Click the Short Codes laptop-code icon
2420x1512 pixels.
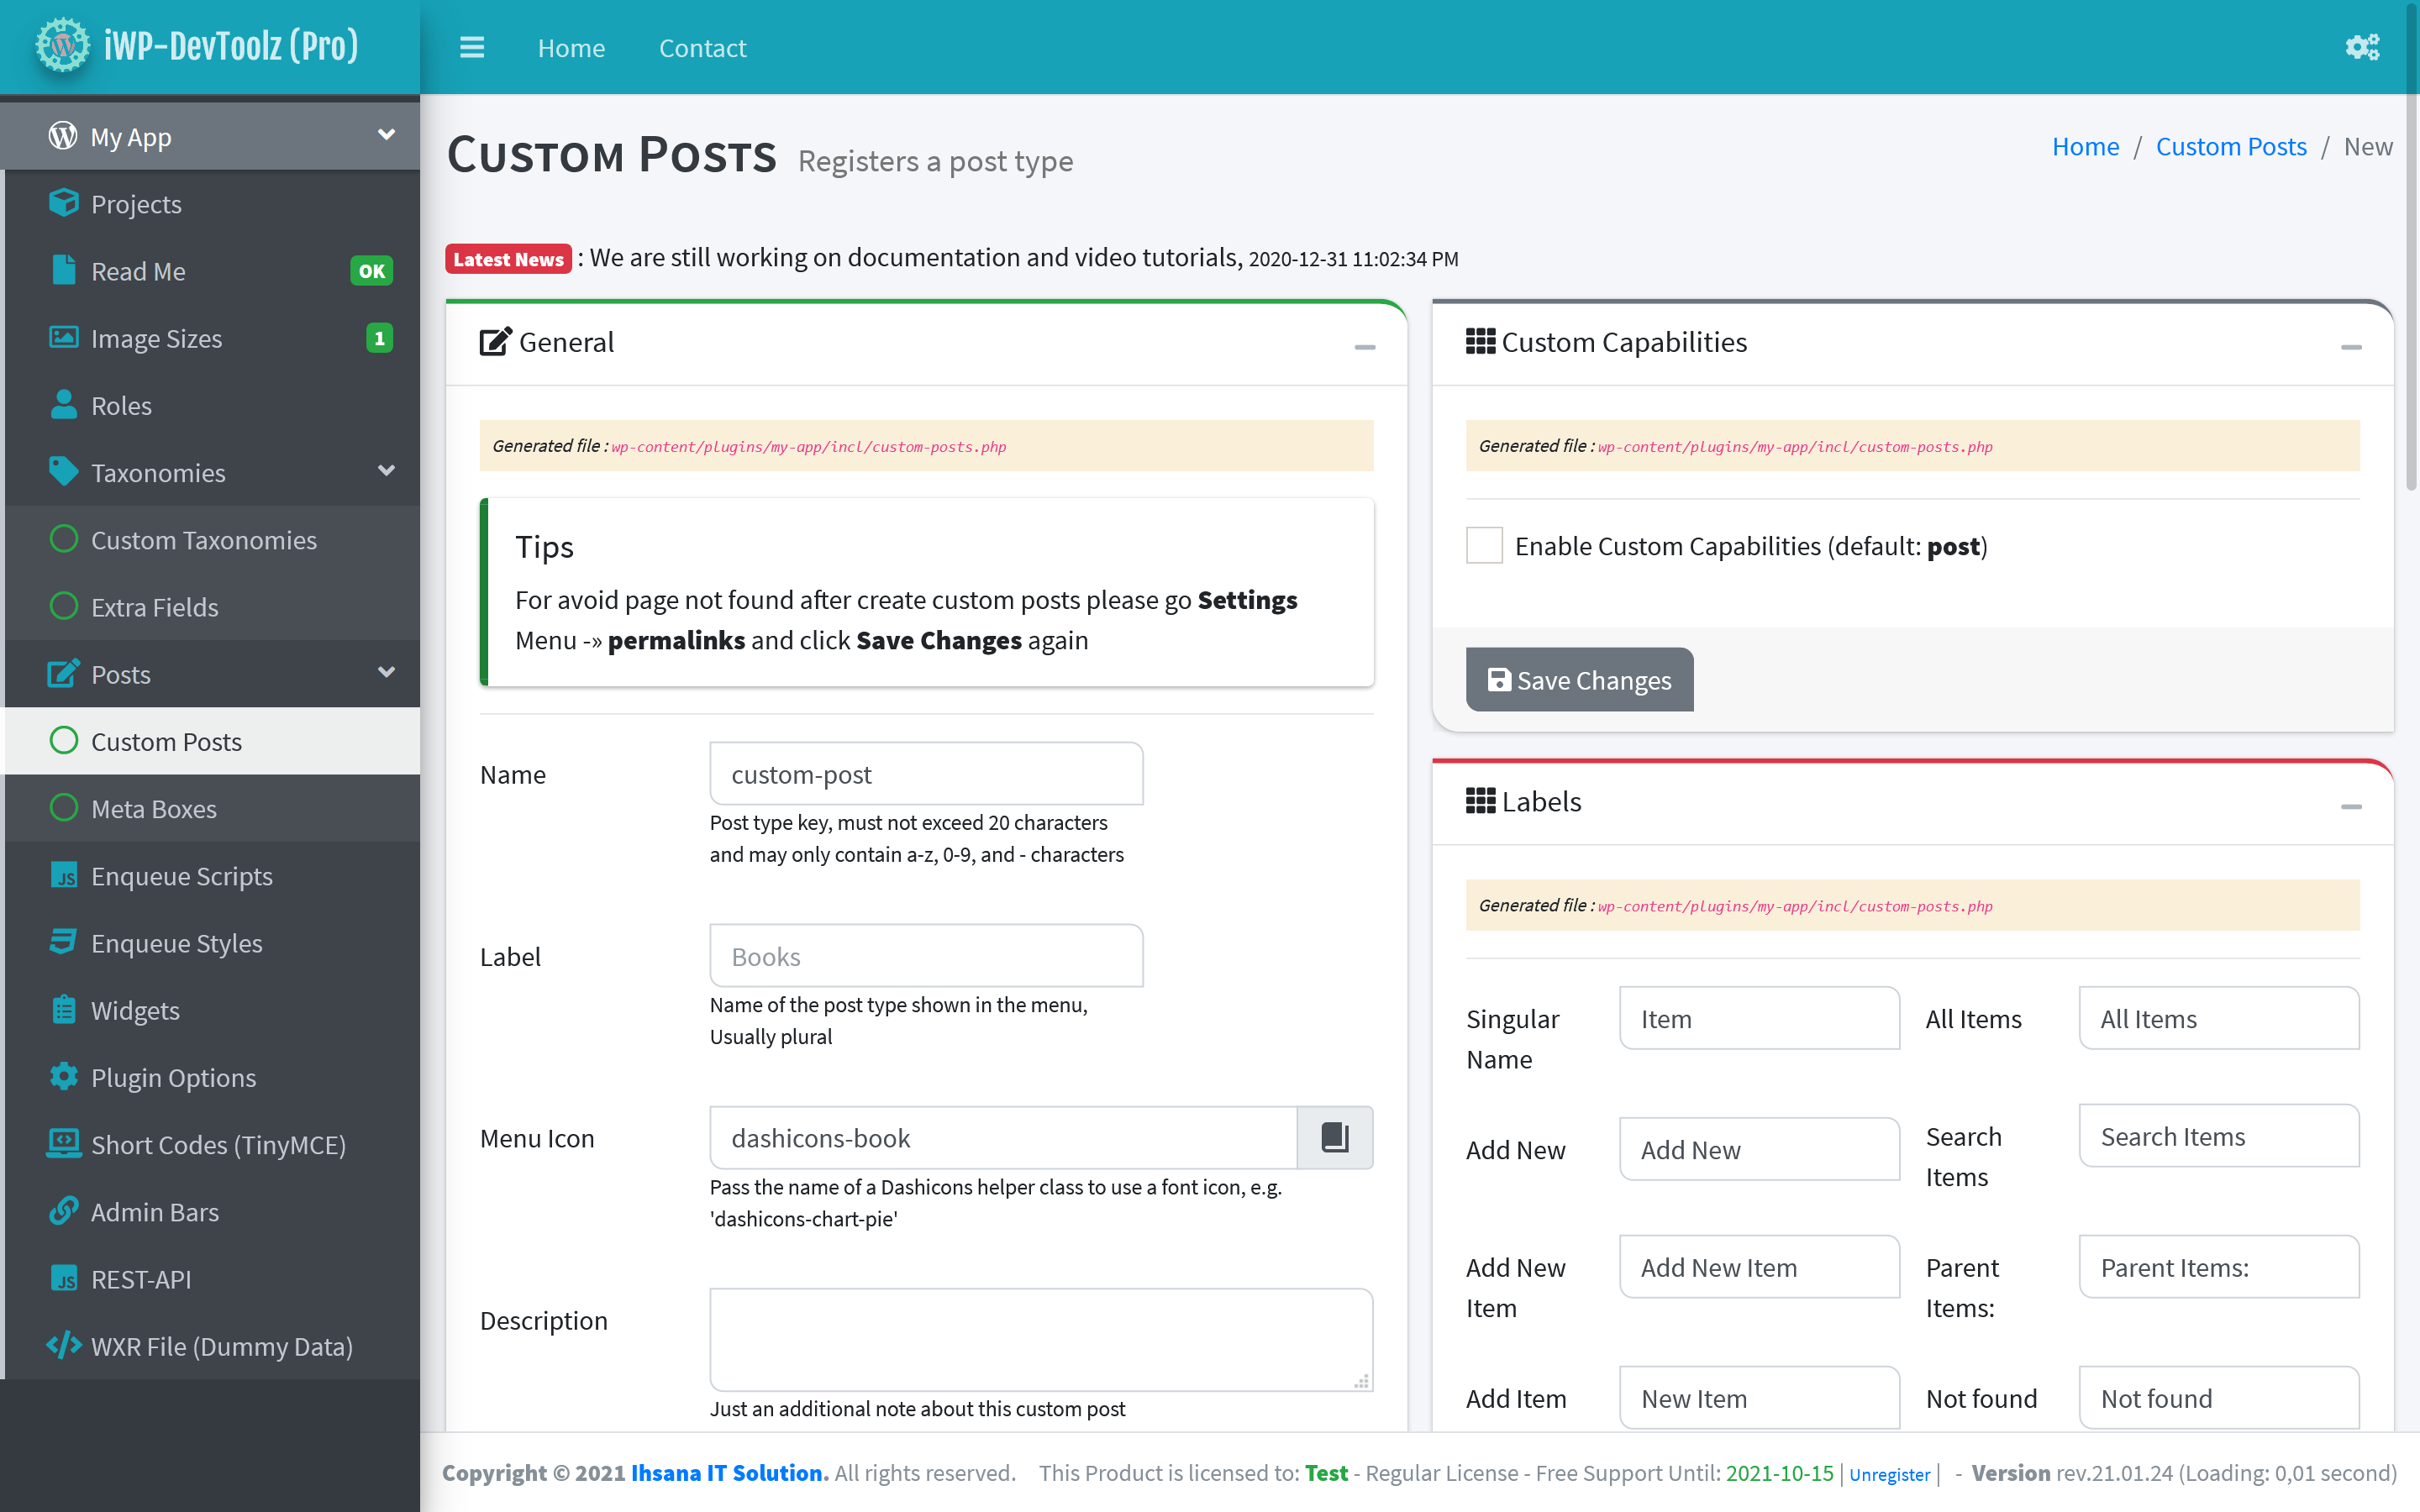63,1143
